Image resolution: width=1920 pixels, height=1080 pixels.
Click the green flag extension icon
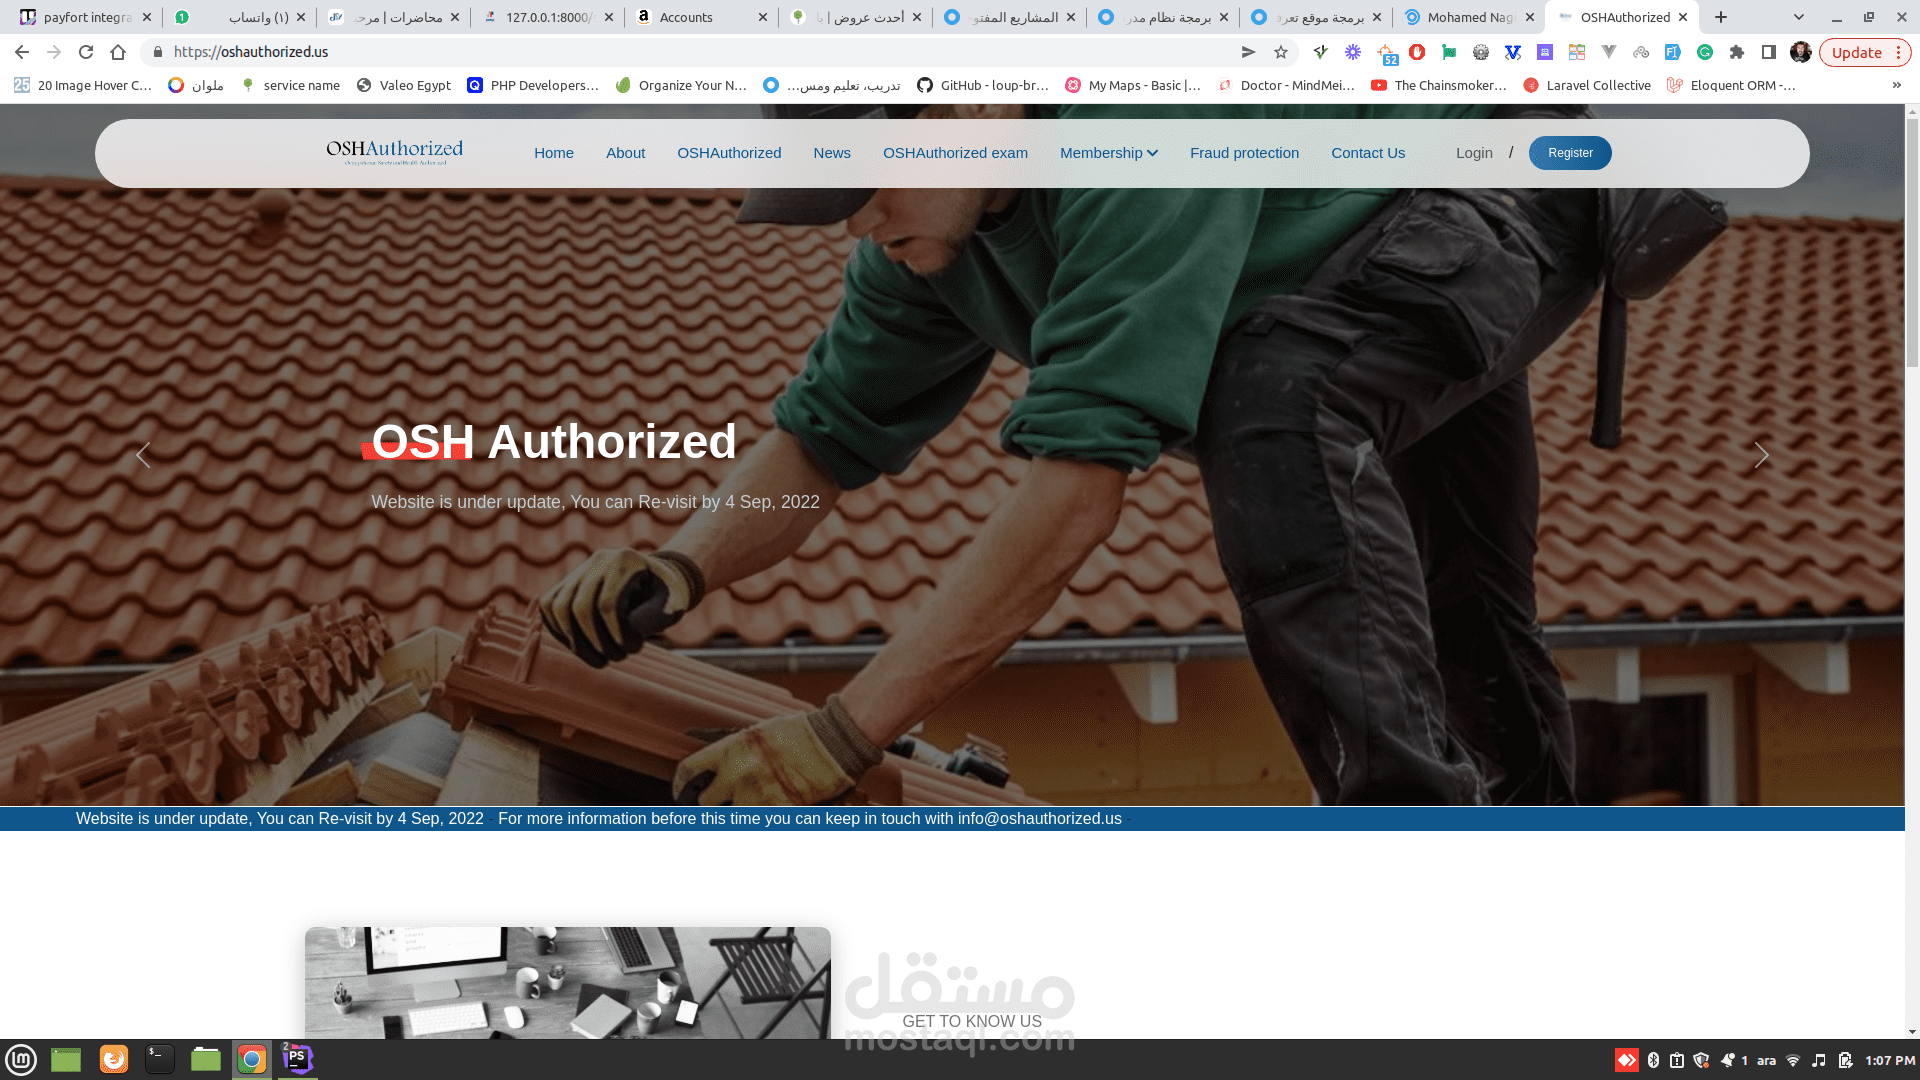point(1449,52)
